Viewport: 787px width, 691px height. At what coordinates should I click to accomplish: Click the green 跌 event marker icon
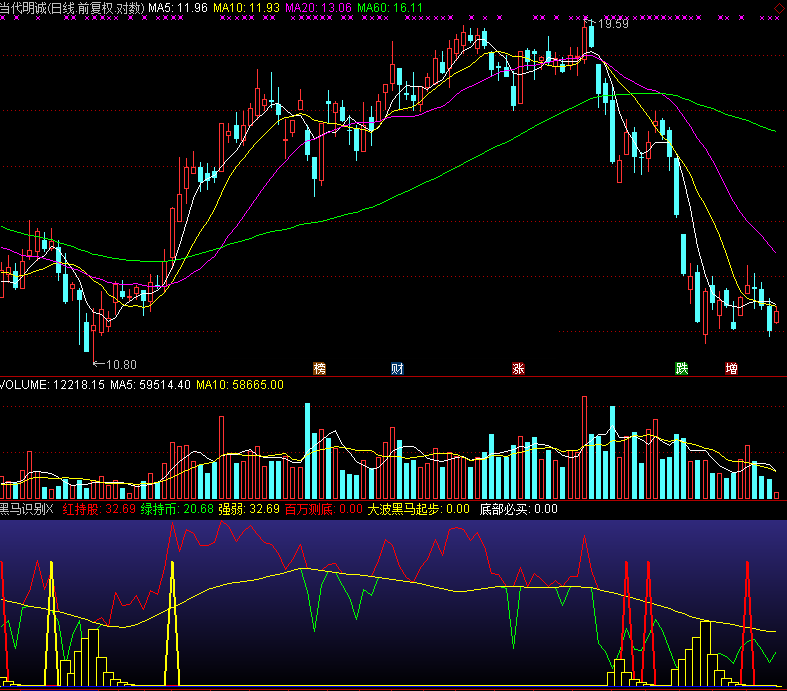(681, 369)
